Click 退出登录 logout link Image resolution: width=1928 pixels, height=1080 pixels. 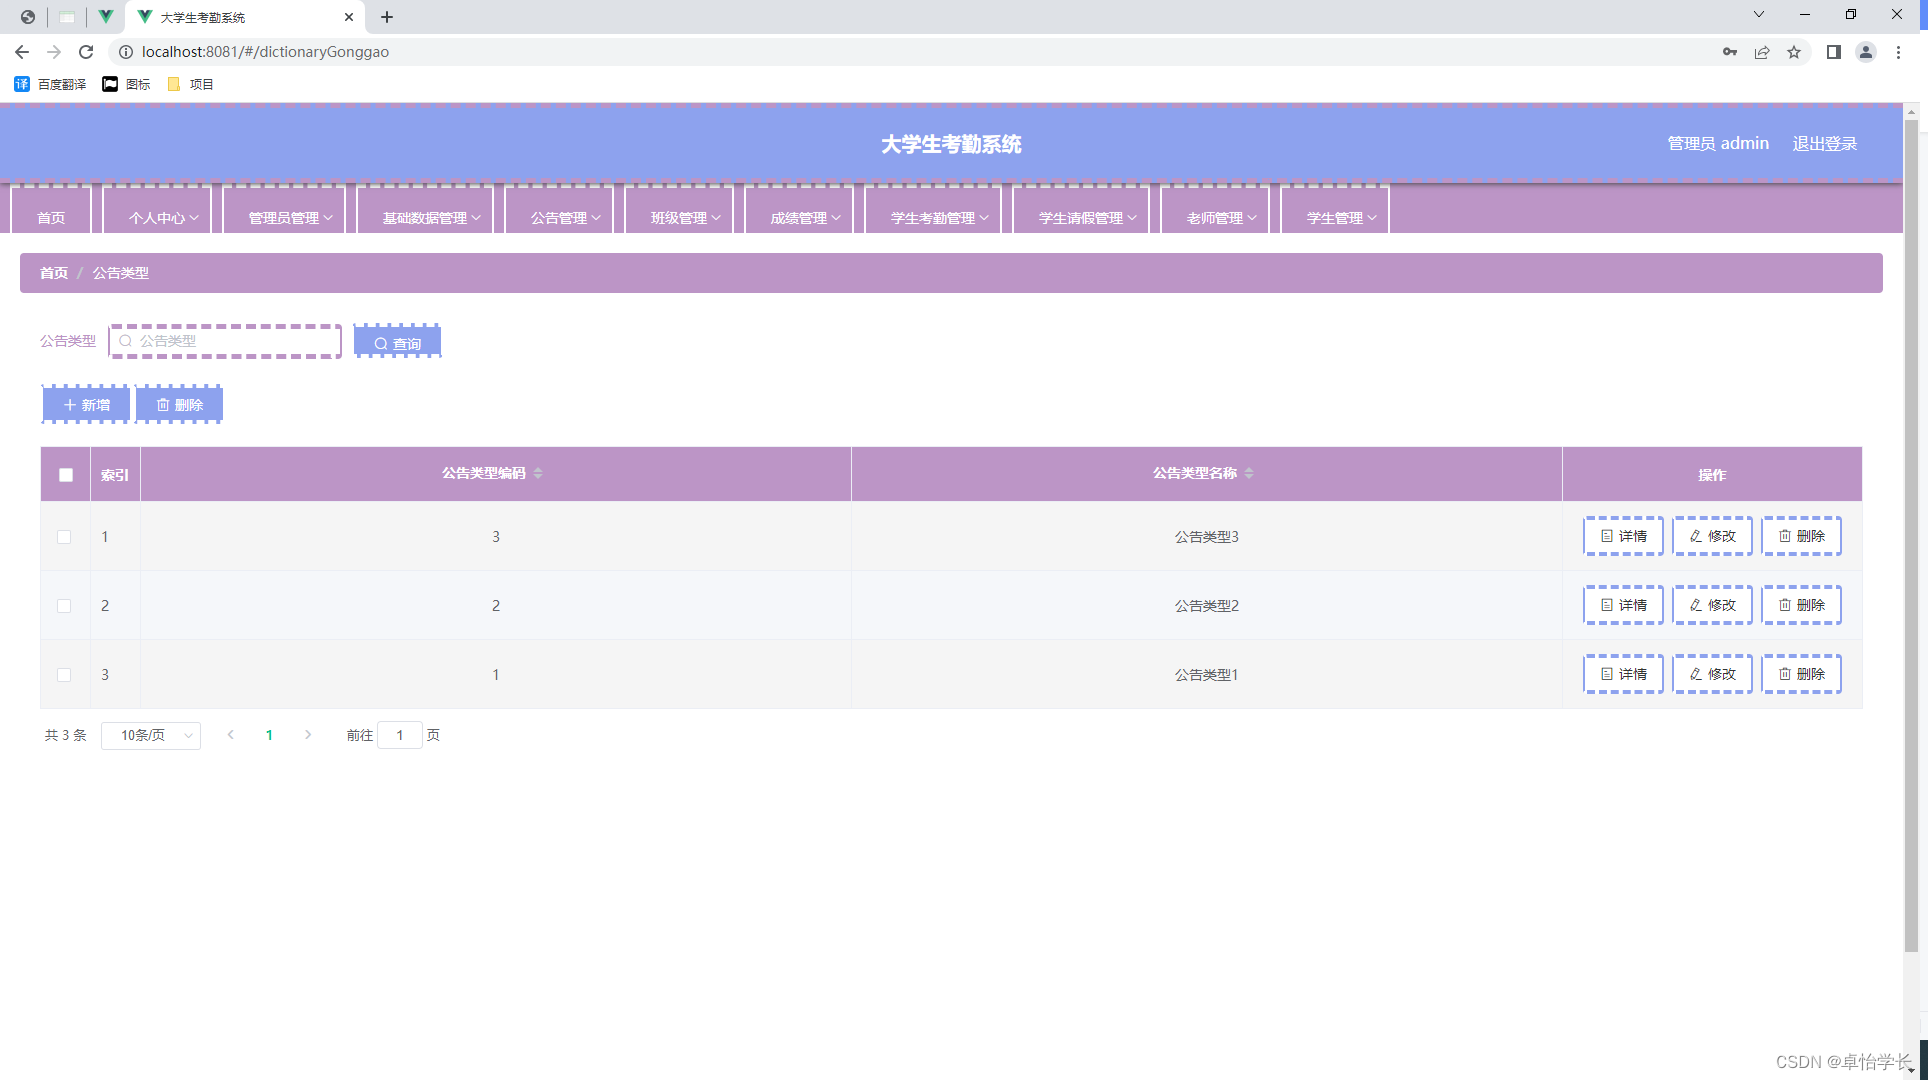[1824, 144]
